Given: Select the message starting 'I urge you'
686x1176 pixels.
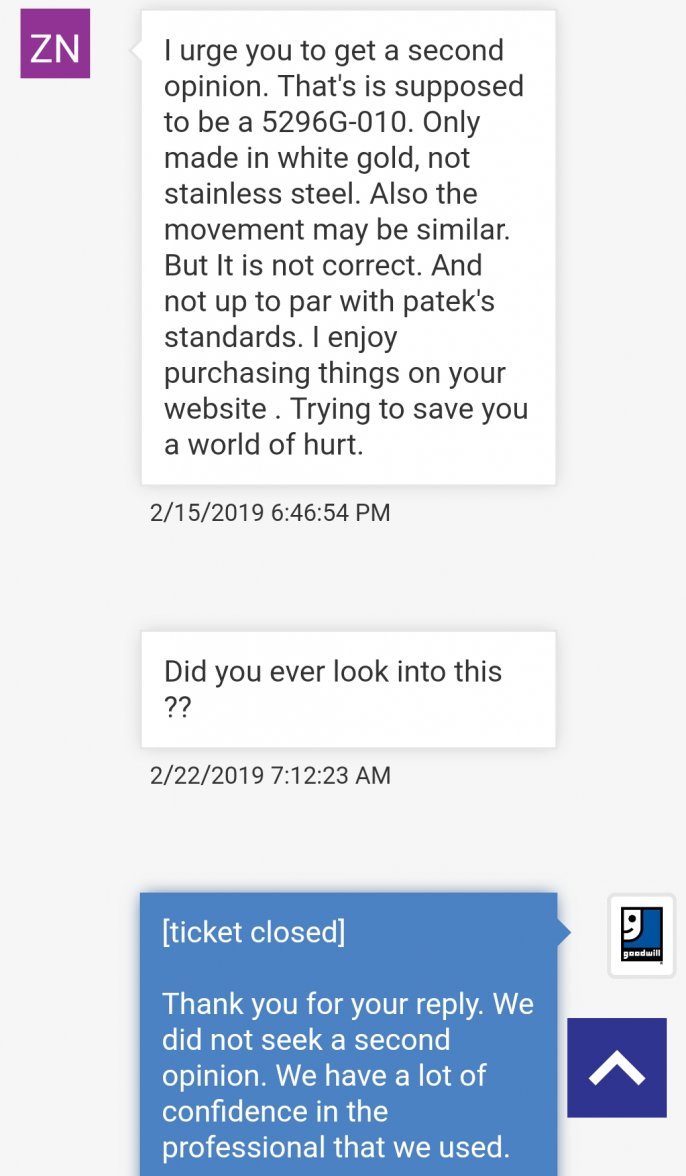Looking at the screenshot, I should [x=347, y=247].
